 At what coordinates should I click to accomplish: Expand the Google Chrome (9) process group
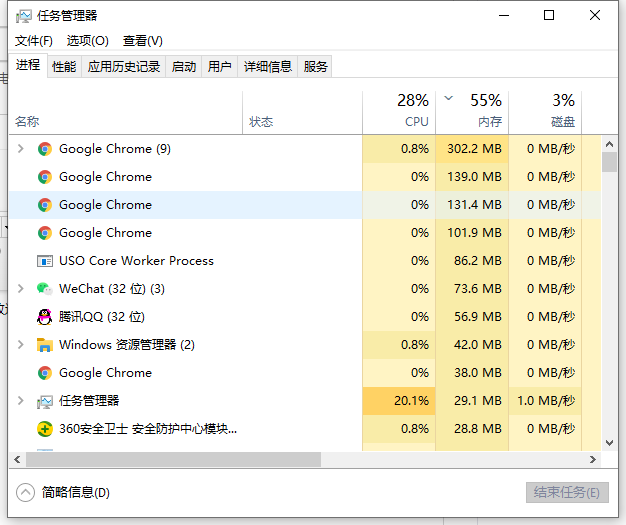coord(21,149)
